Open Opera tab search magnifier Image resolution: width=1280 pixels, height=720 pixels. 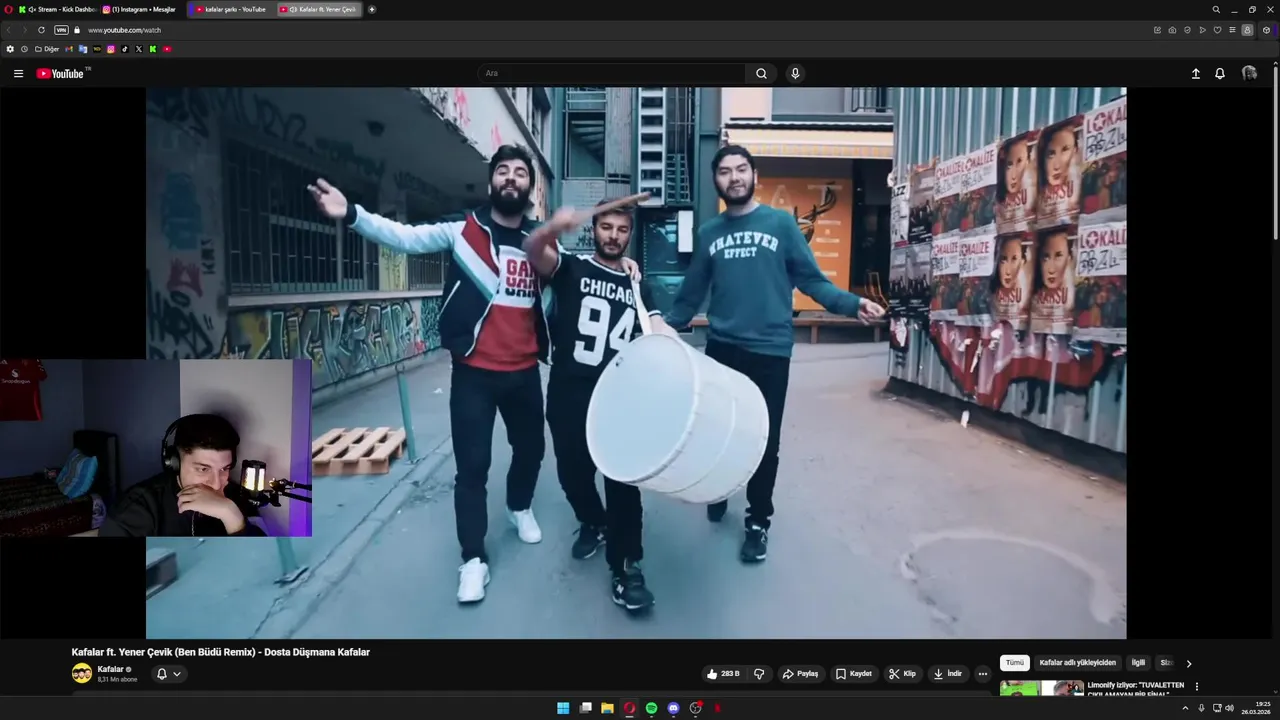click(1216, 9)
